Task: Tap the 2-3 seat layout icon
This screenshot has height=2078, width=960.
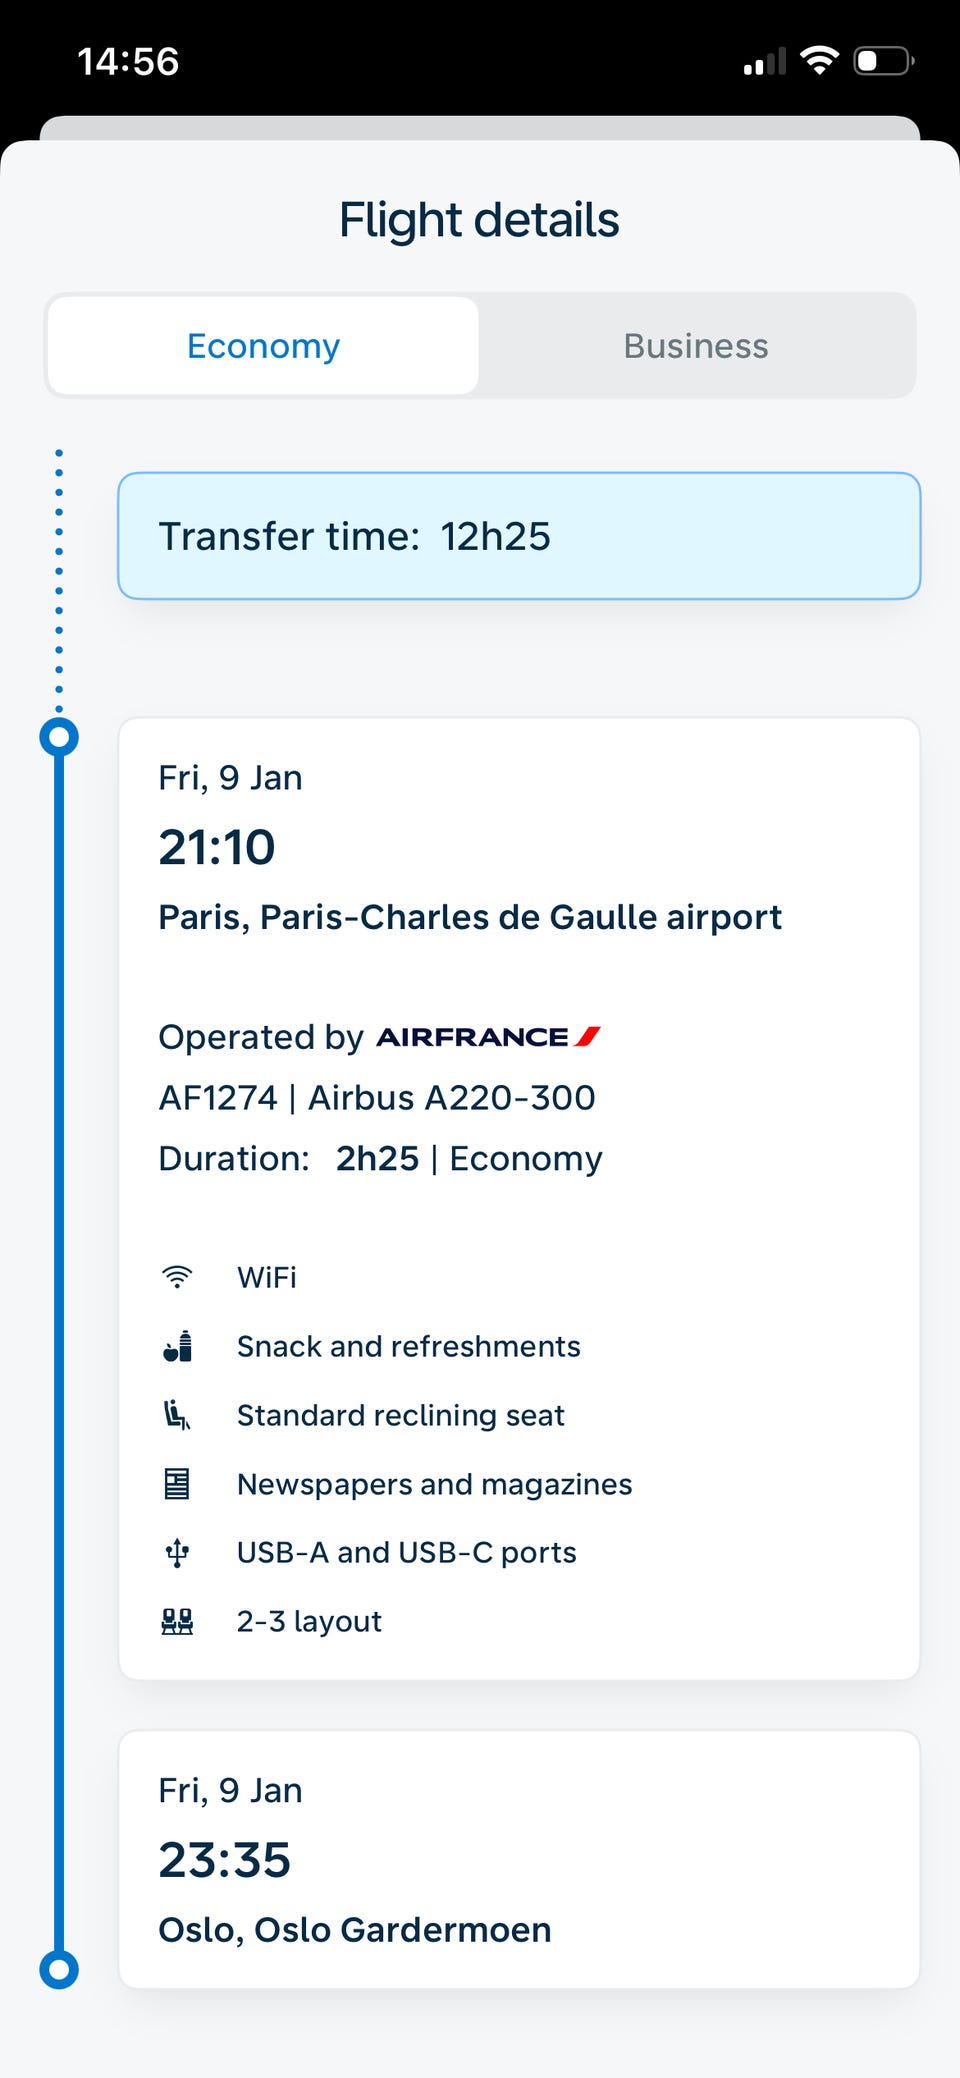Action: [177, 1621]
